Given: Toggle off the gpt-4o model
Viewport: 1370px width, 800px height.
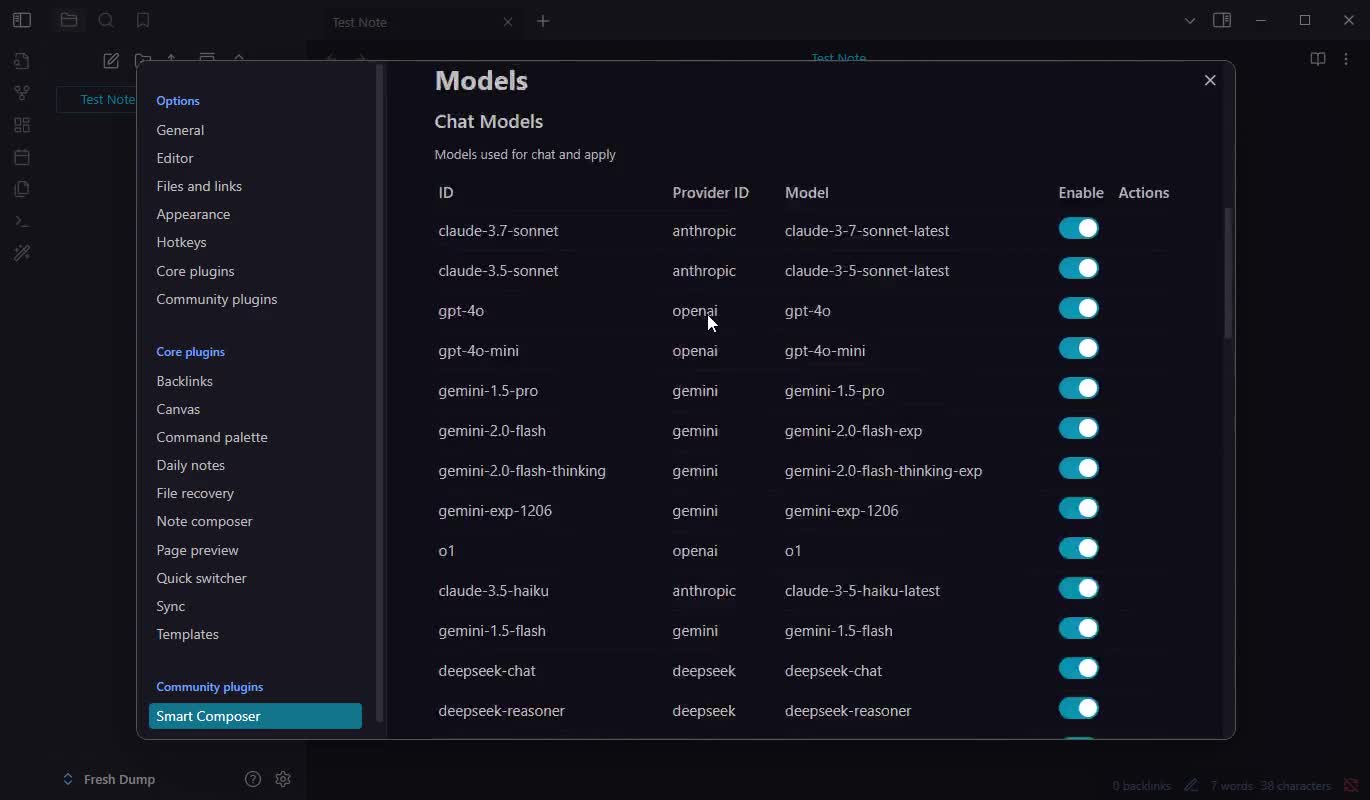Looking at the screenshot, I should (x=1078, y=308).
